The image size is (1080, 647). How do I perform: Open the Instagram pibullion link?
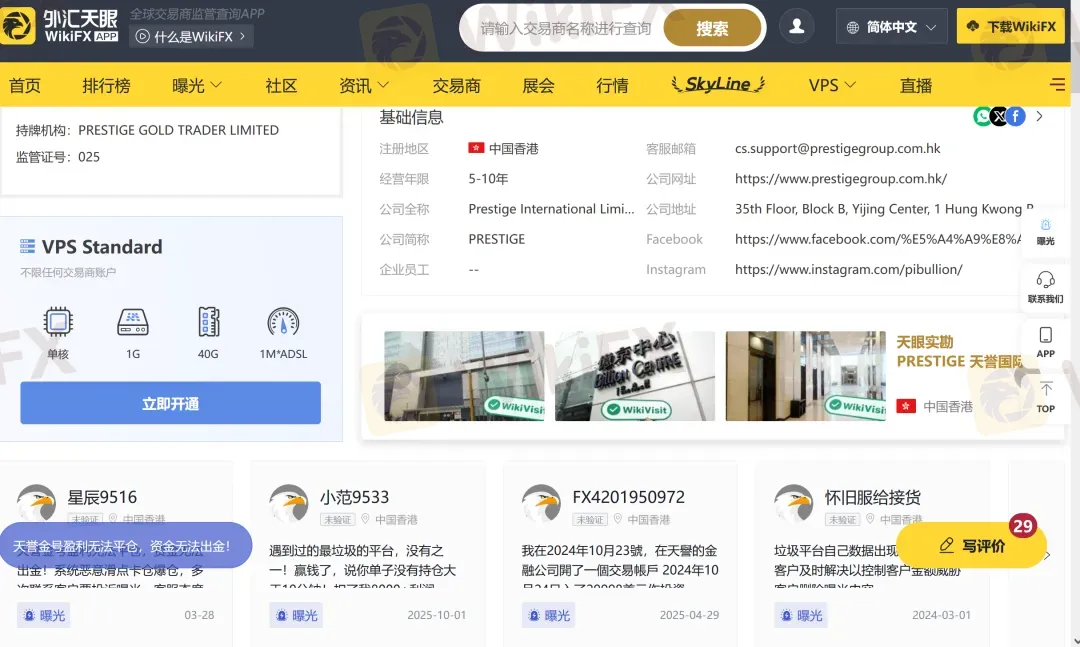coord(849,269)
